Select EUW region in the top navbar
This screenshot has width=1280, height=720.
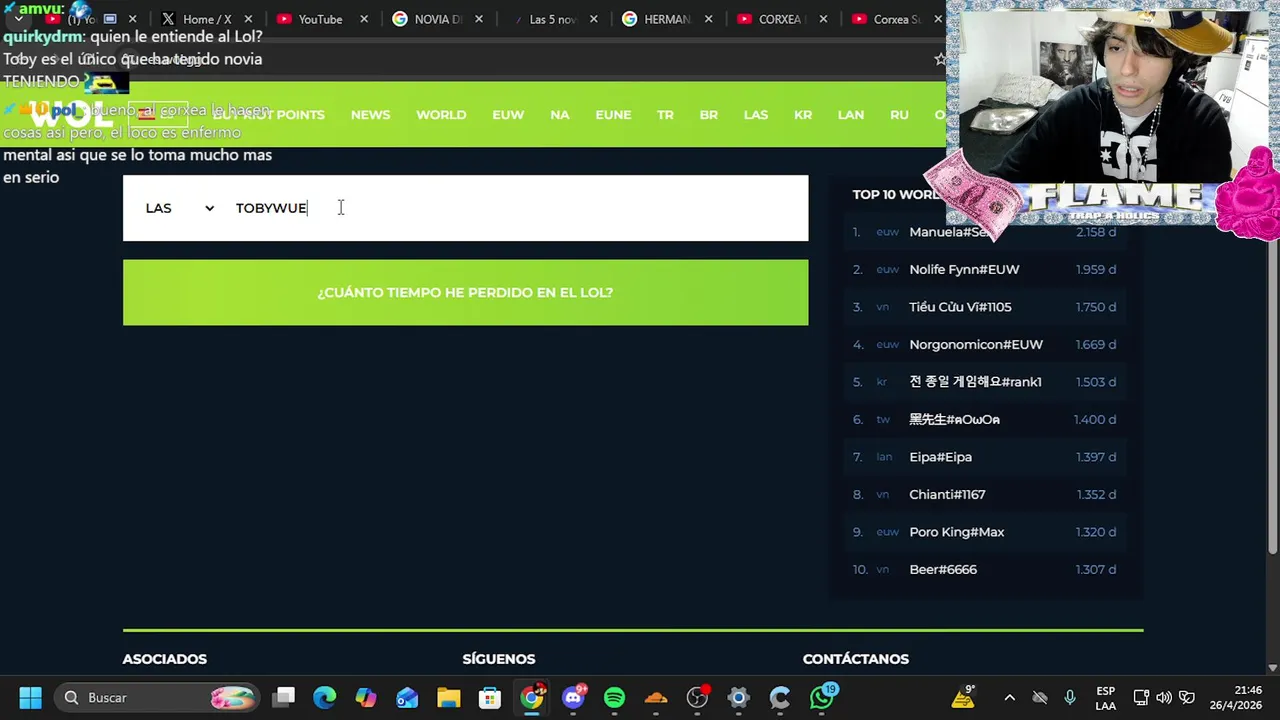tap(508, 115)
